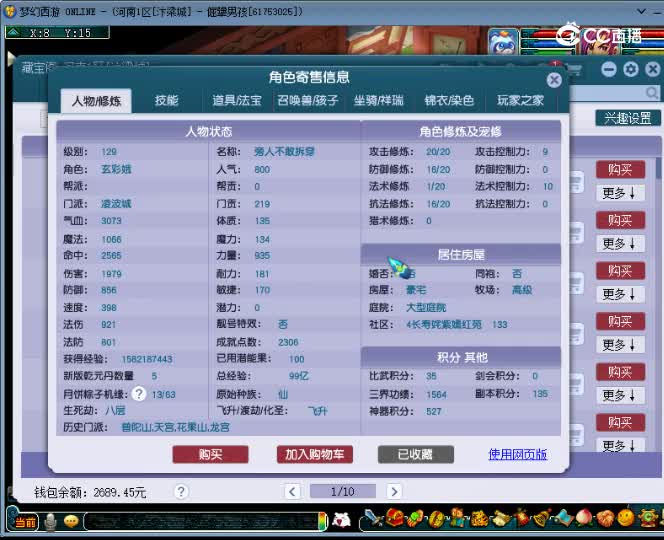Open the 玩家之家 tab

[520, 101]
